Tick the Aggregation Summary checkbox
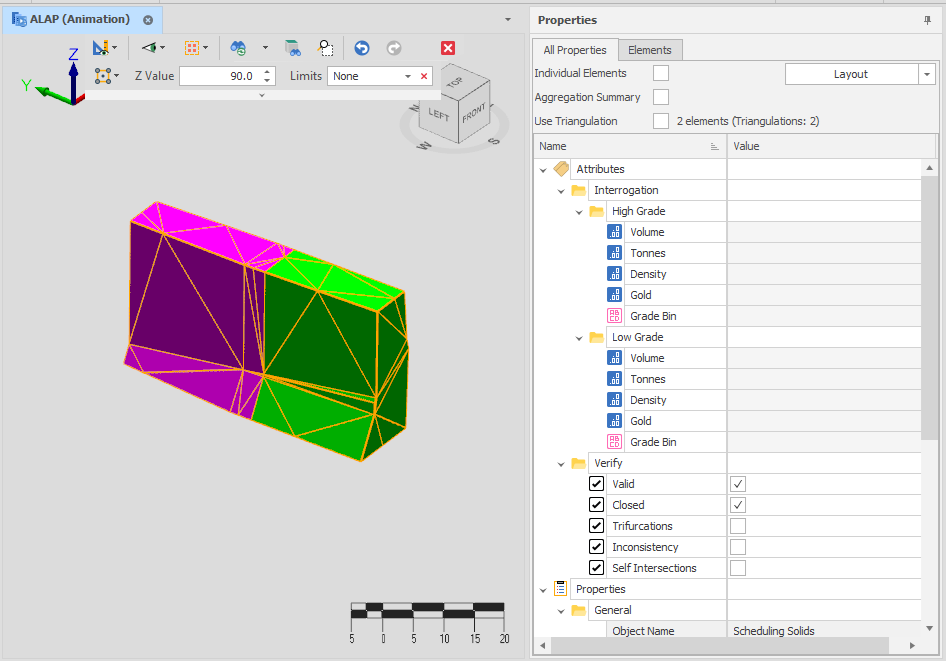Viewport: 948px width, 661px height. click(x=661, y=97)
